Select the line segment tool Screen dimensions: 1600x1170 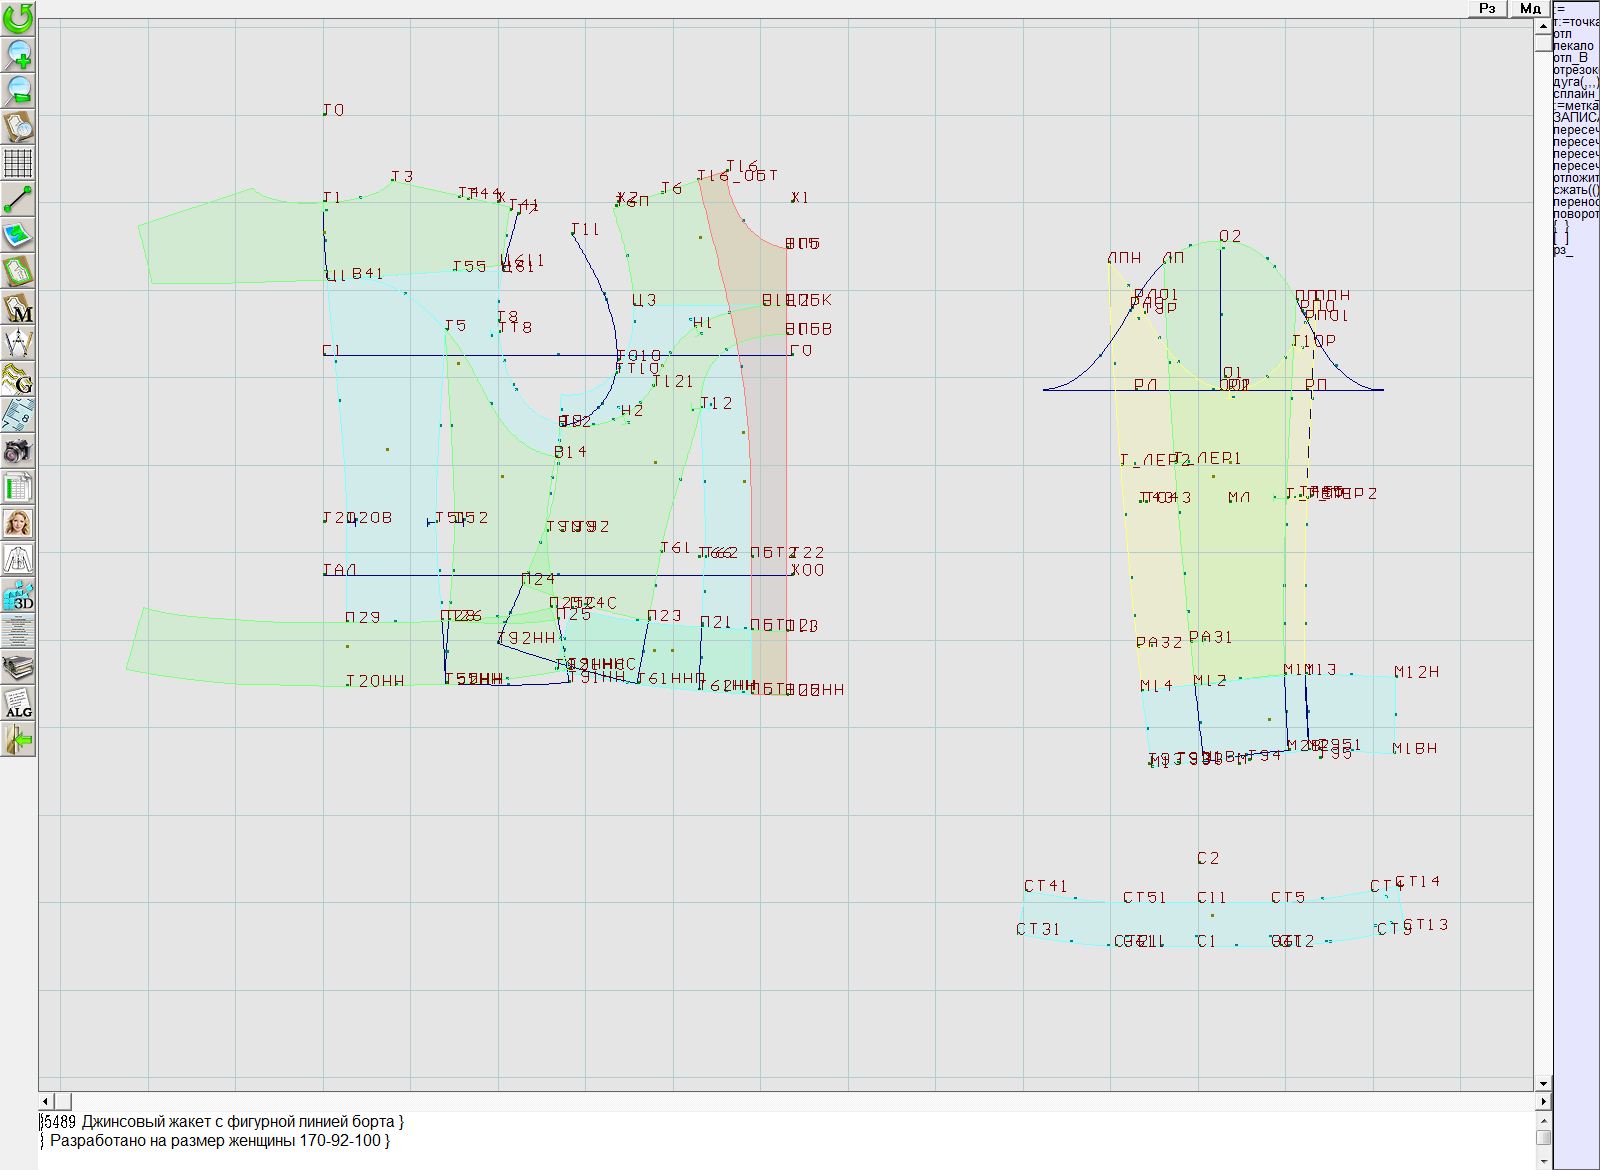tap(18, 199)
